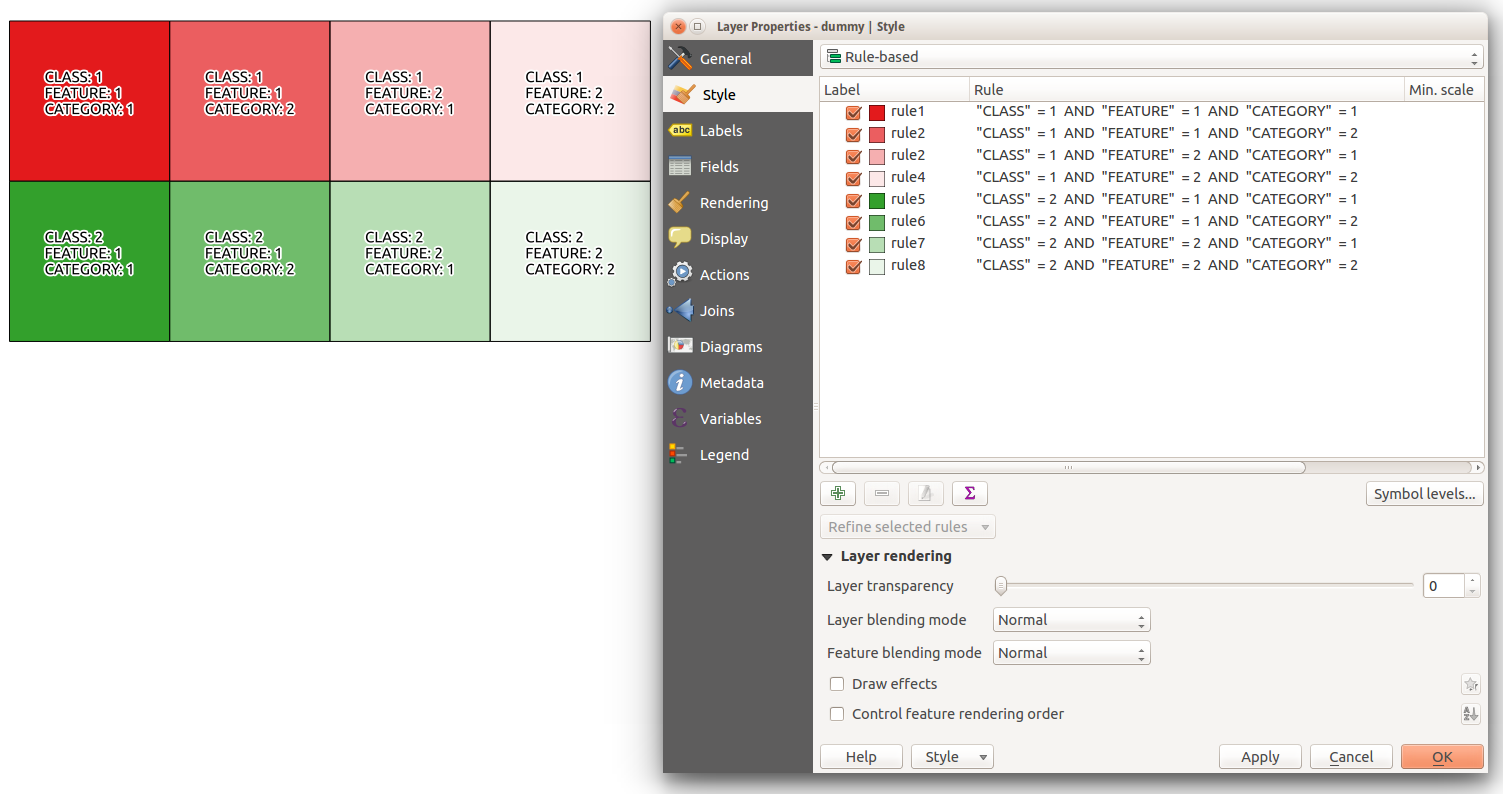Open the Legend section icon
The height and width of the screenshot is (794, 1503).
[x=680, y=455]
